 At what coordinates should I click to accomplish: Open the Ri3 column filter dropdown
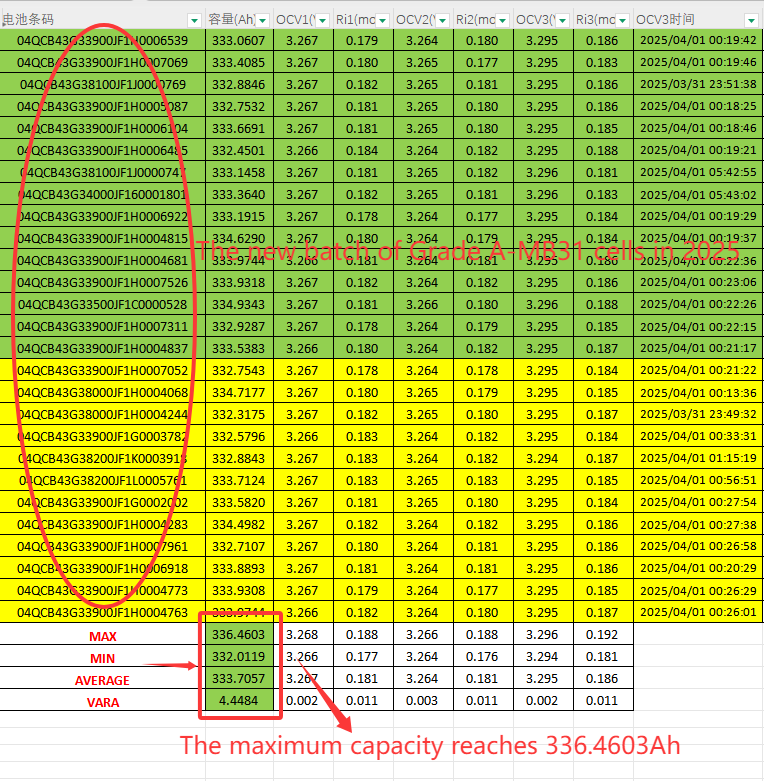(x=623, y=19)
